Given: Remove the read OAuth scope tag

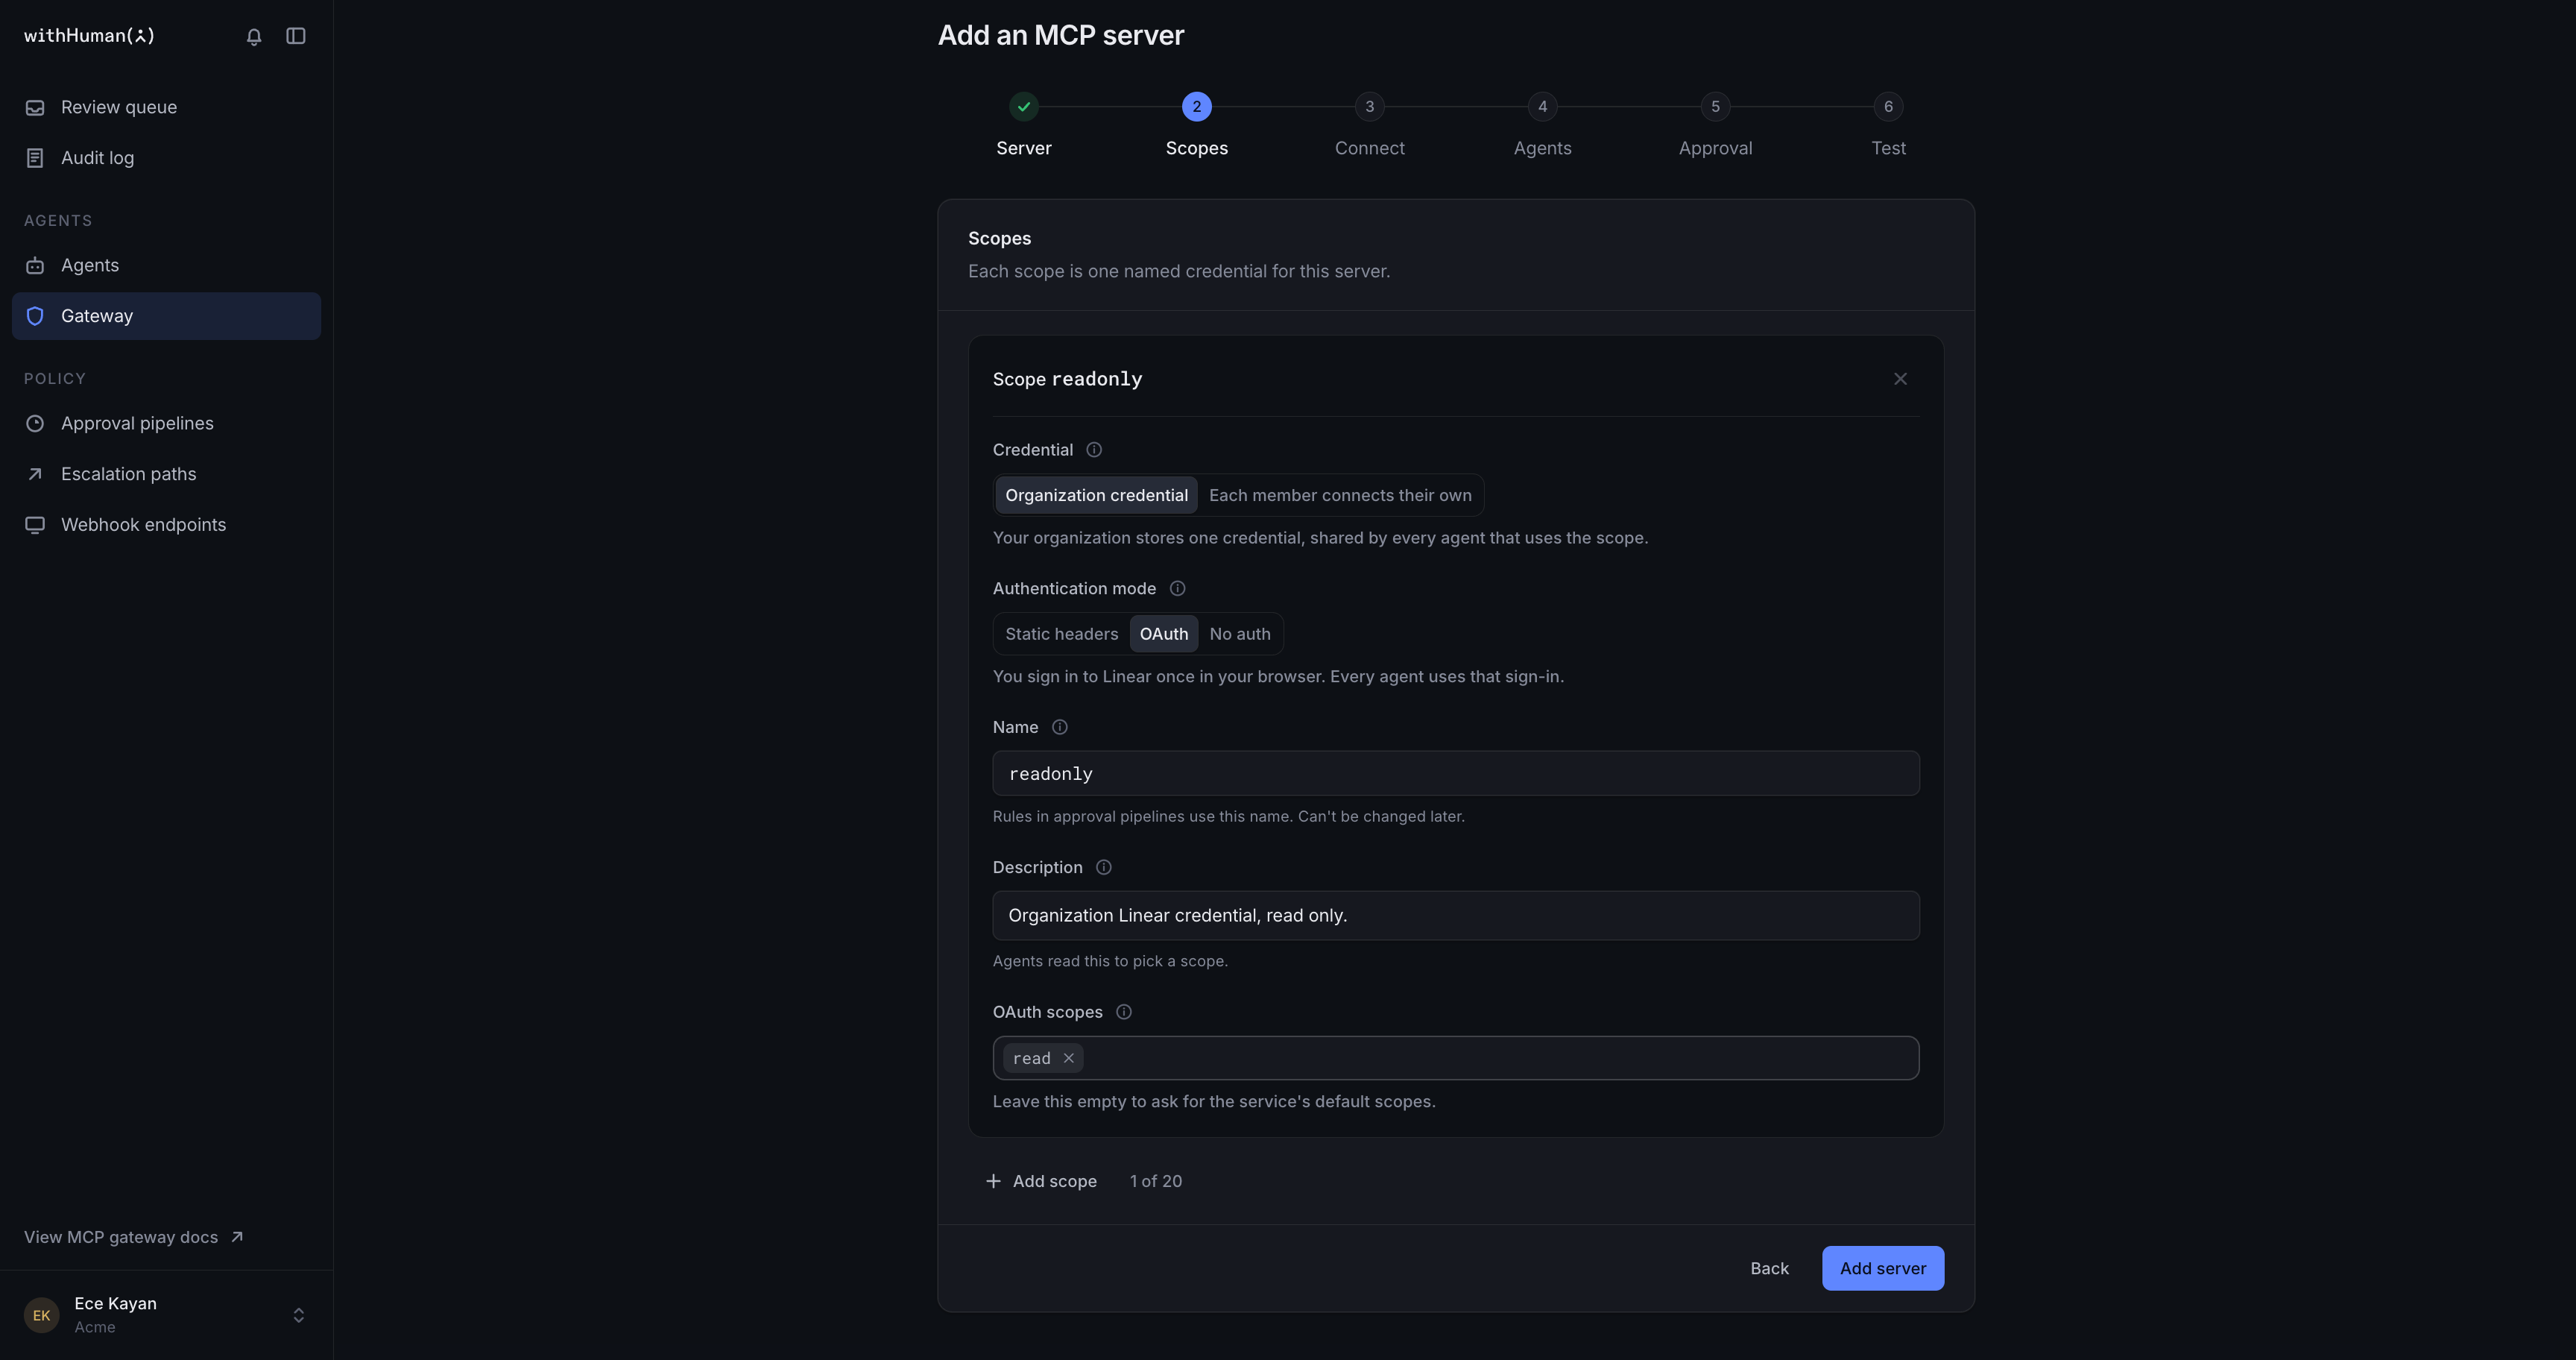Looking at the screenshot, I should pos(1069,1058).
